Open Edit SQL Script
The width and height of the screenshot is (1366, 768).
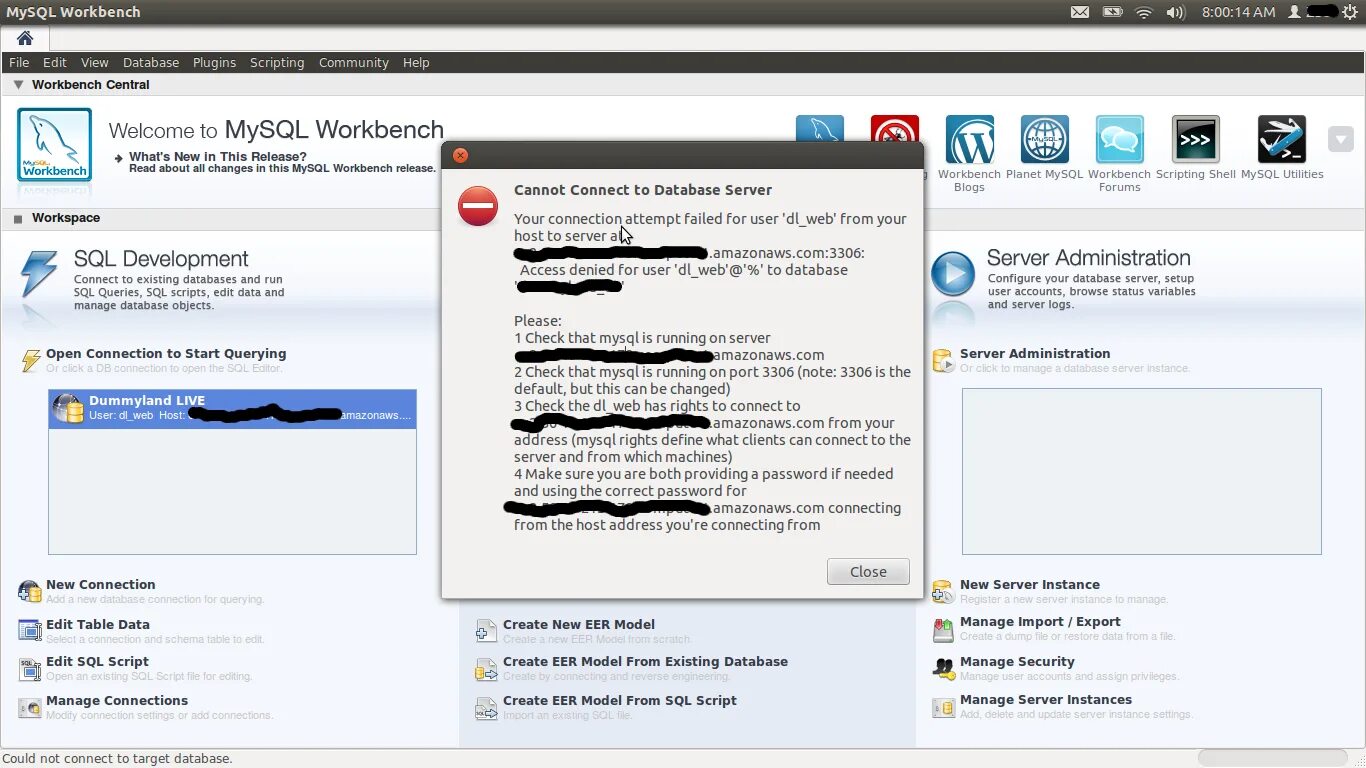(97, 661)
